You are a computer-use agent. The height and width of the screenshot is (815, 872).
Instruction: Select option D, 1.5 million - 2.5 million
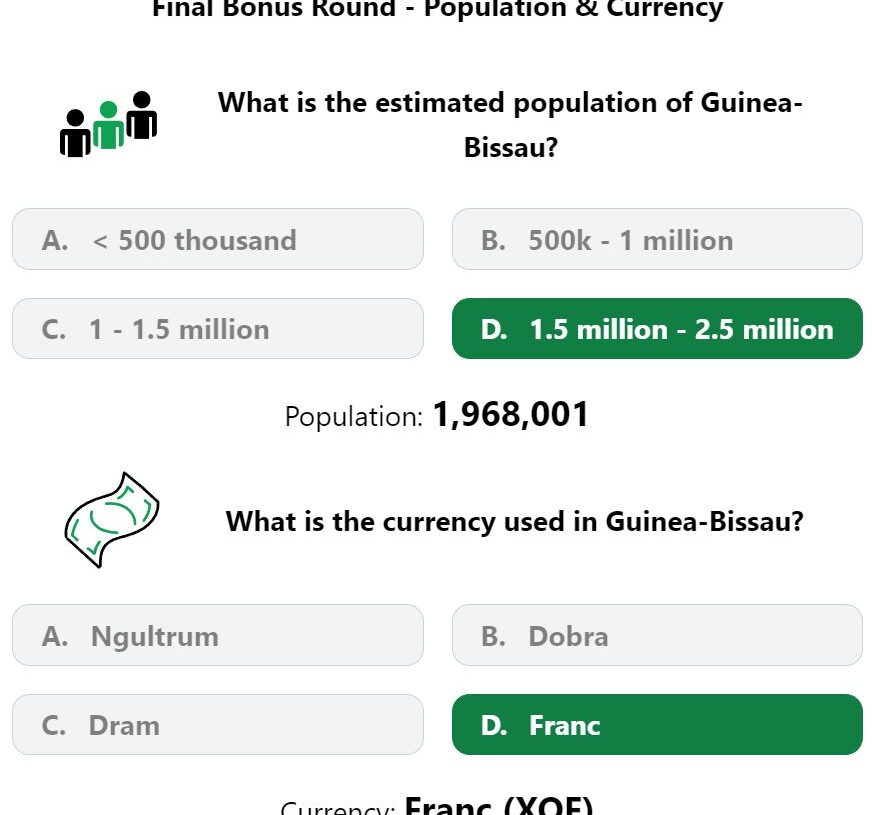tap(657, 329)
